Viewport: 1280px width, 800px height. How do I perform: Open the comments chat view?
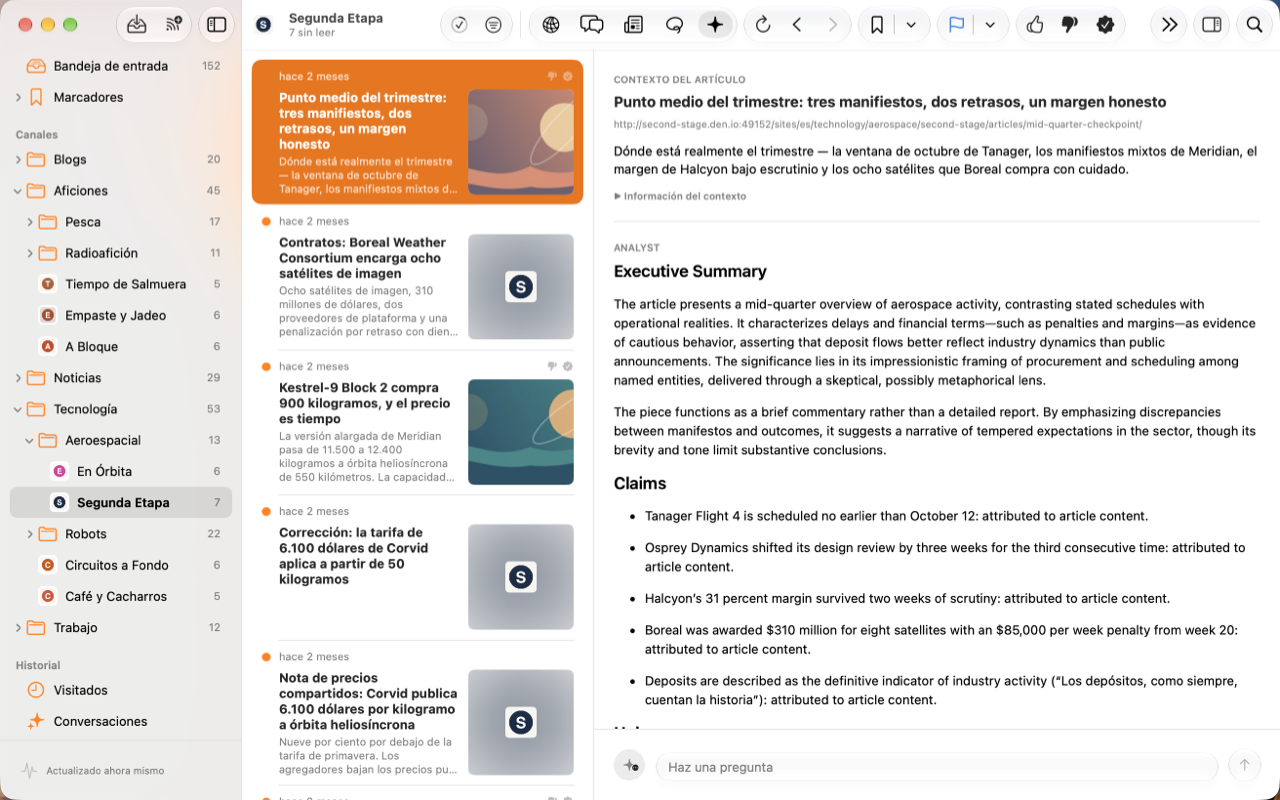592,25
